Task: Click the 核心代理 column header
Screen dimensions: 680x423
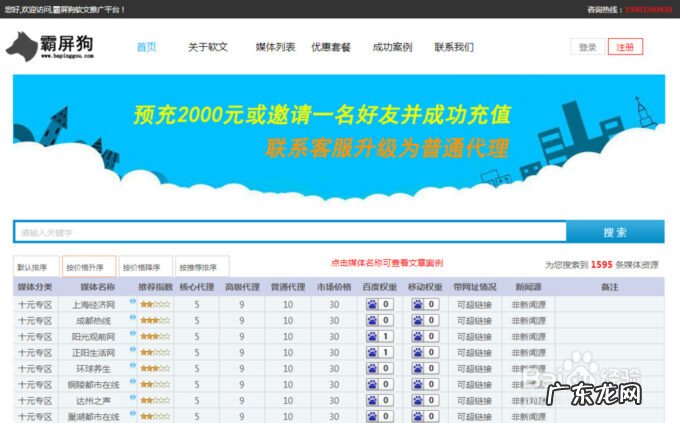Action: click(x=196, y=287)
